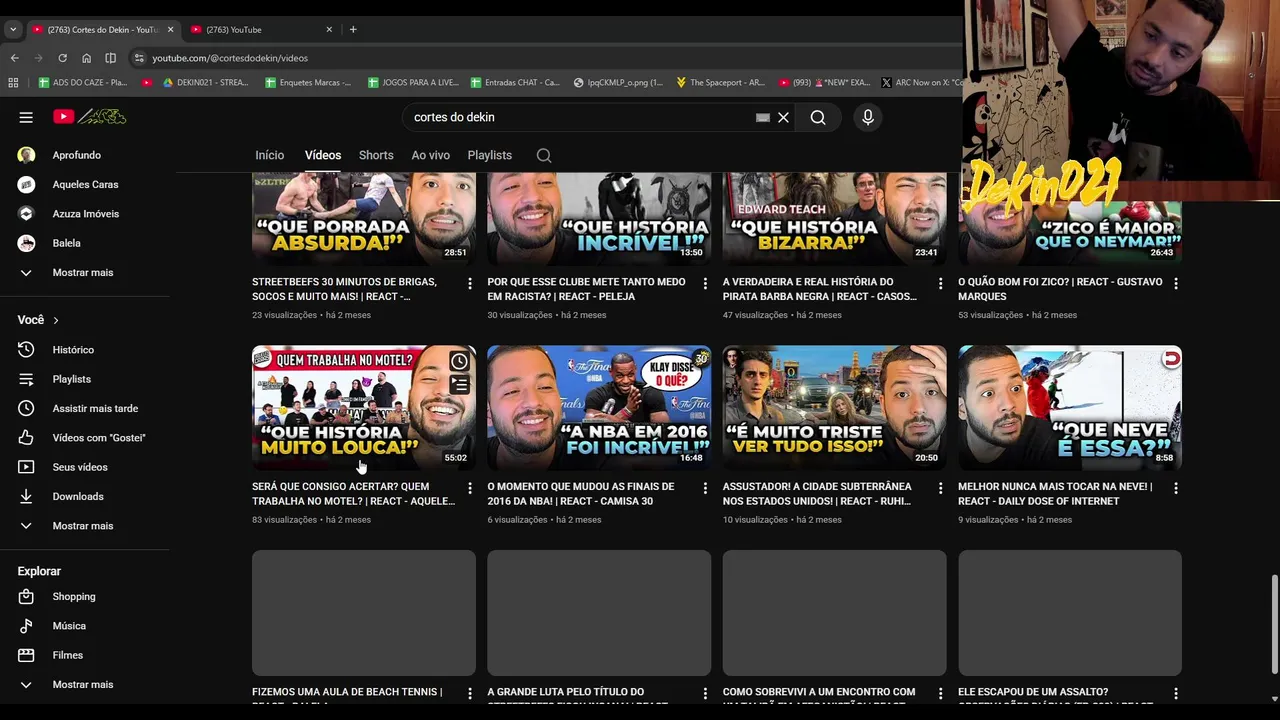The height and width of the screenshot is (720, 1280).
Task: Close the Cortes do Dekin browser tab
Action: click(x=170, y=30)
